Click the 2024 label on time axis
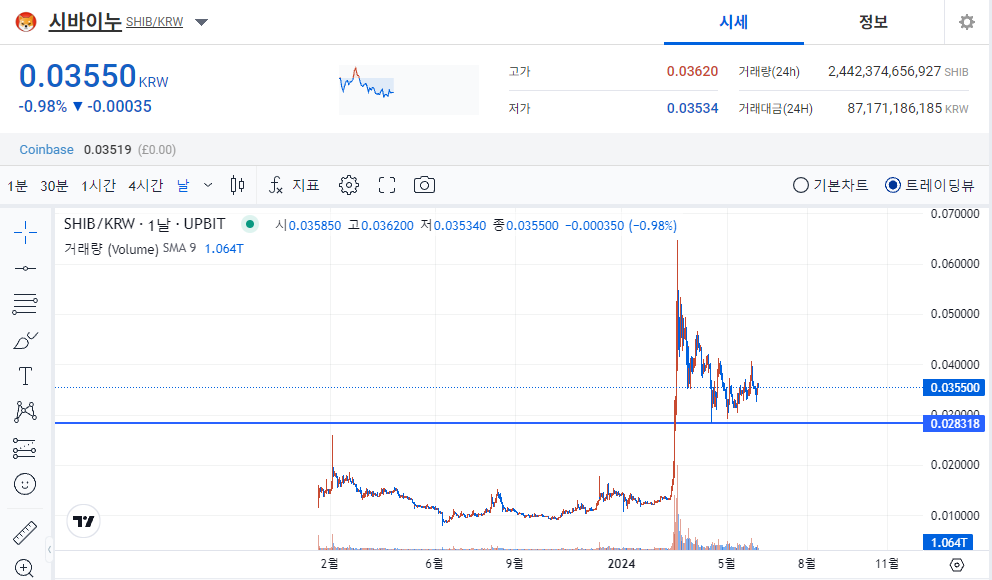This screenshot has height=580, width=992. coord(621,564)
